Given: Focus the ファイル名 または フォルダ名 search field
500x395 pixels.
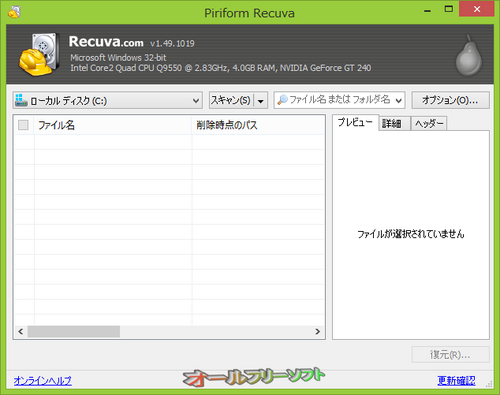Looking at the screenshot, I should pyautogui.click(x=339, y=100).
